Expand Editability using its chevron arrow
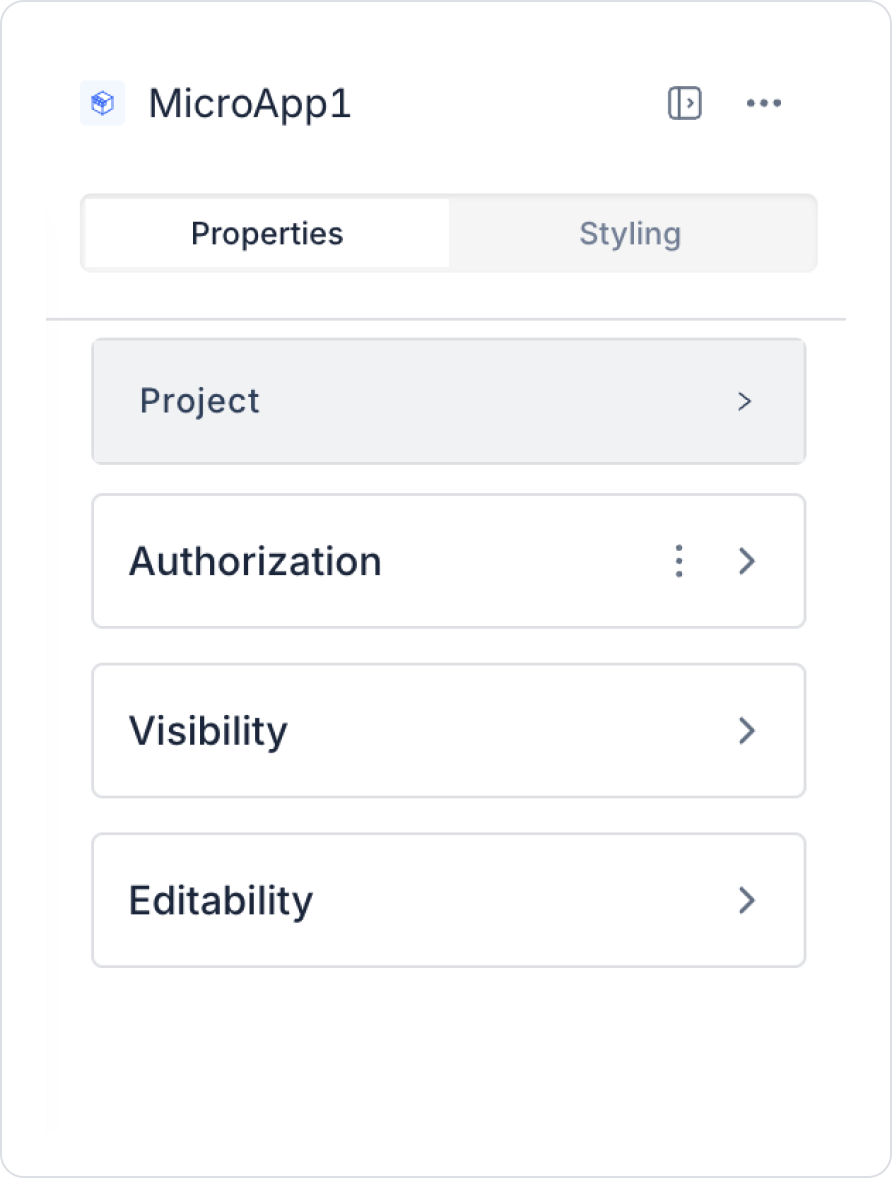Screen dimensions: 892x1178 (746, 901)
